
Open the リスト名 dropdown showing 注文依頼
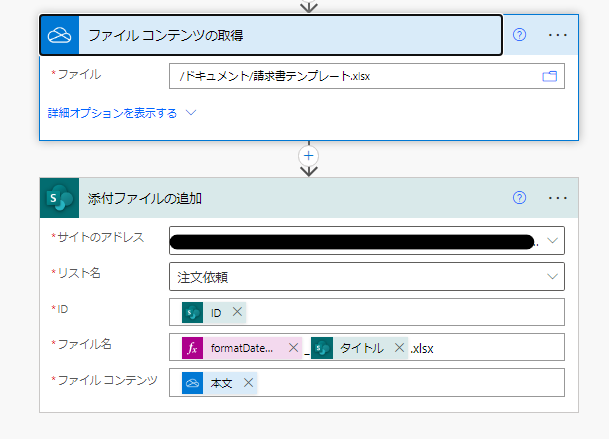click(x=367, y=277)
